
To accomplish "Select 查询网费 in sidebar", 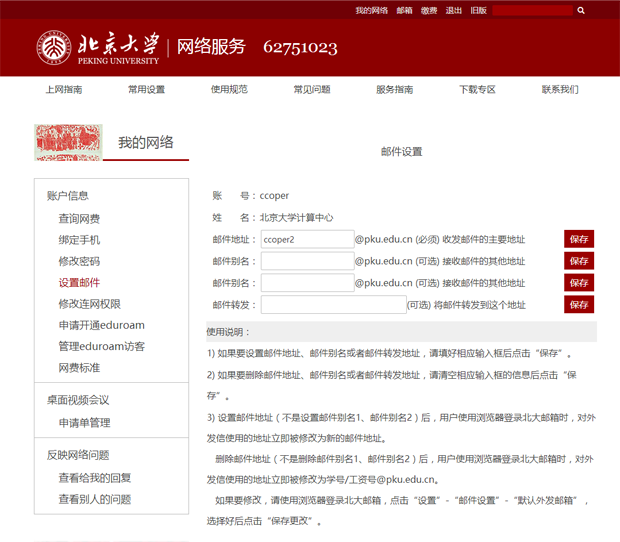I will tap(79, 219).
